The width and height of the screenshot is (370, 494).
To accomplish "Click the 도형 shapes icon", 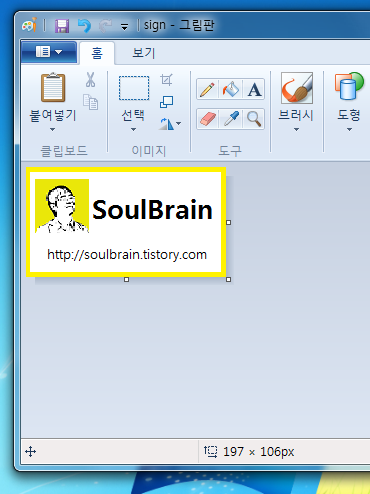I will tap(349, 86).
